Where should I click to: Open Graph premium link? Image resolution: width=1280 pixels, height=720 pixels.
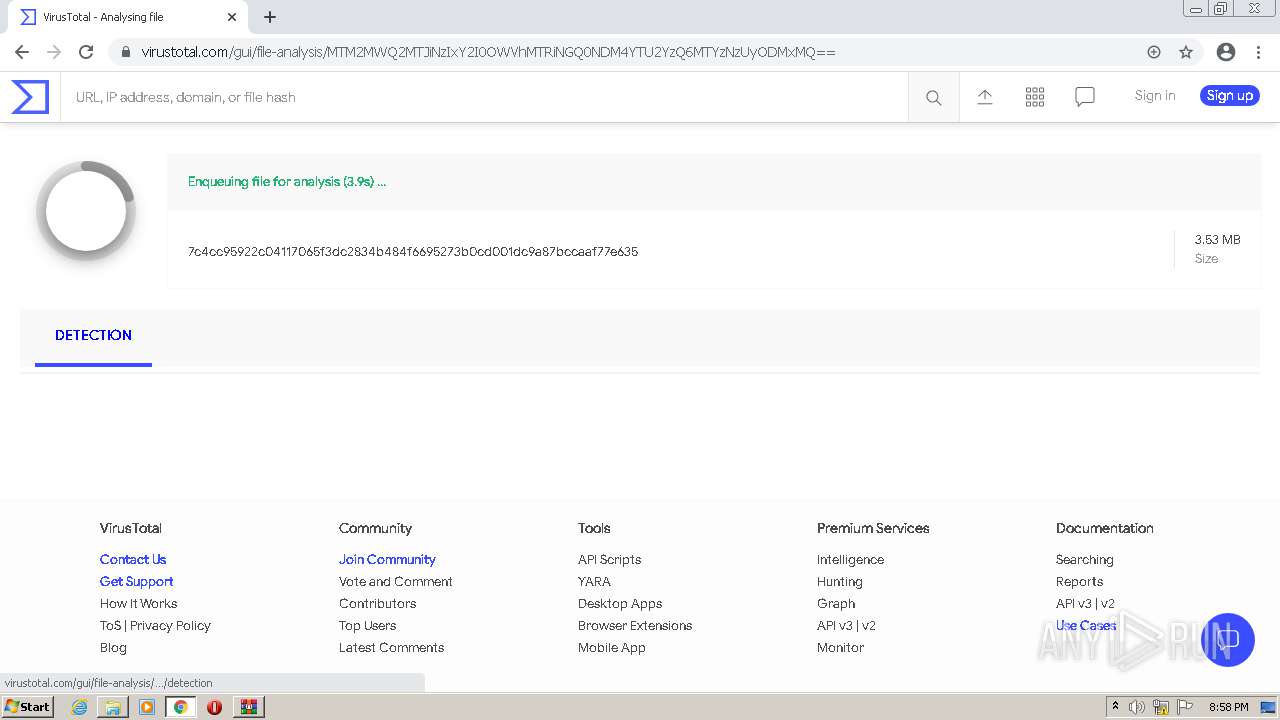pos(836,603)
